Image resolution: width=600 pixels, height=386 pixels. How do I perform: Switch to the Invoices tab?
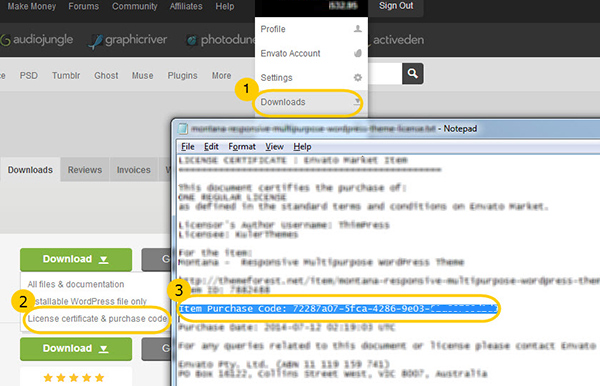click(x=134, y=170)
